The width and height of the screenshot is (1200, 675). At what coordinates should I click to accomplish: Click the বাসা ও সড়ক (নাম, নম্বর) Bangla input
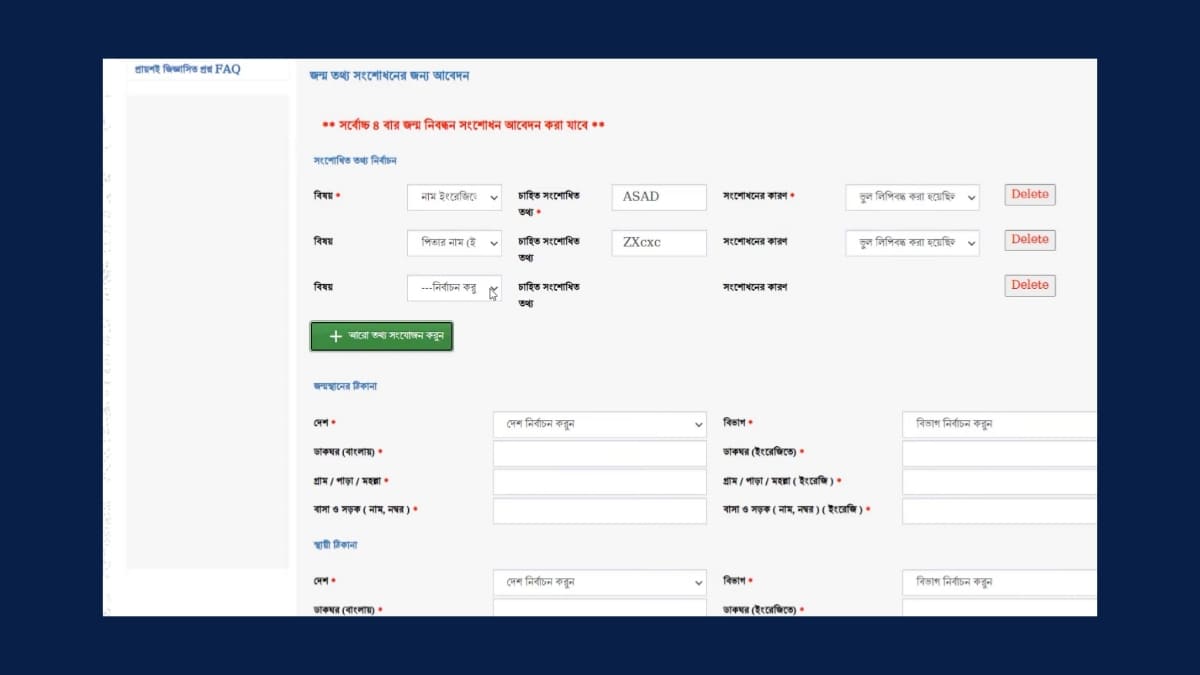pyautogui.click(x=600, y=511)
